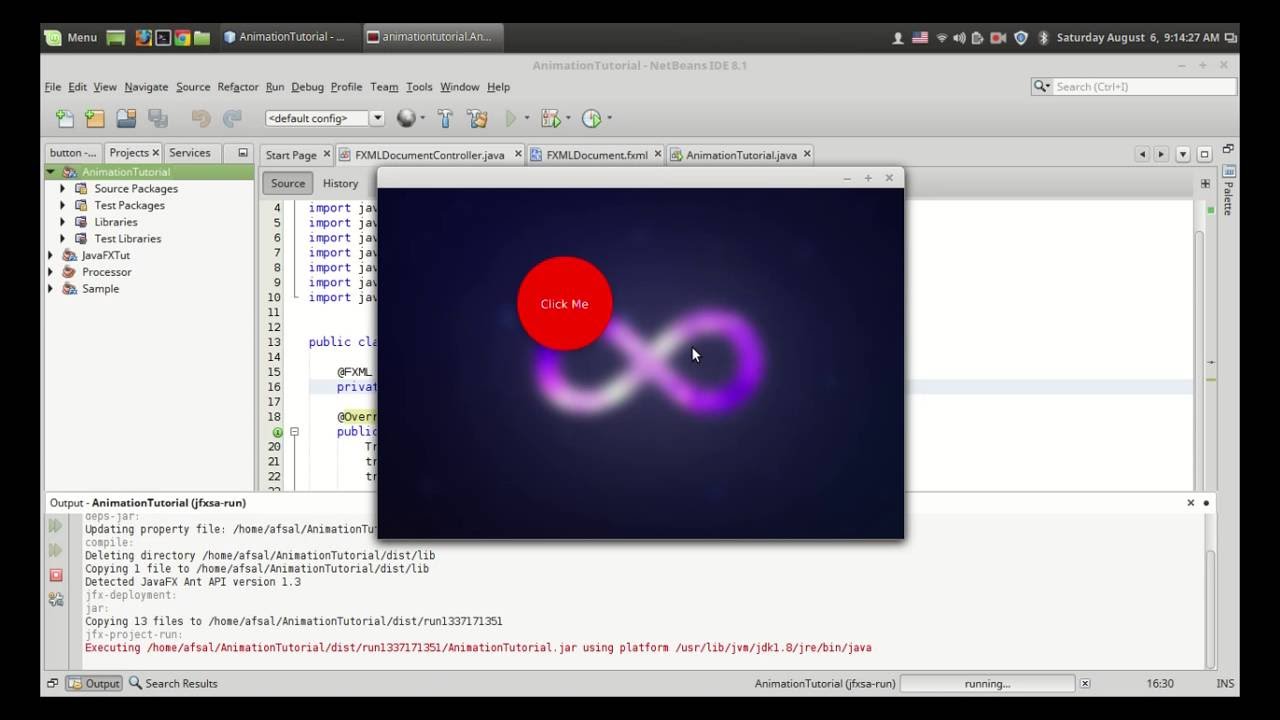The image size is (1280, 720).
Task: Expand the Test Packages node
Action: (63, 205)
